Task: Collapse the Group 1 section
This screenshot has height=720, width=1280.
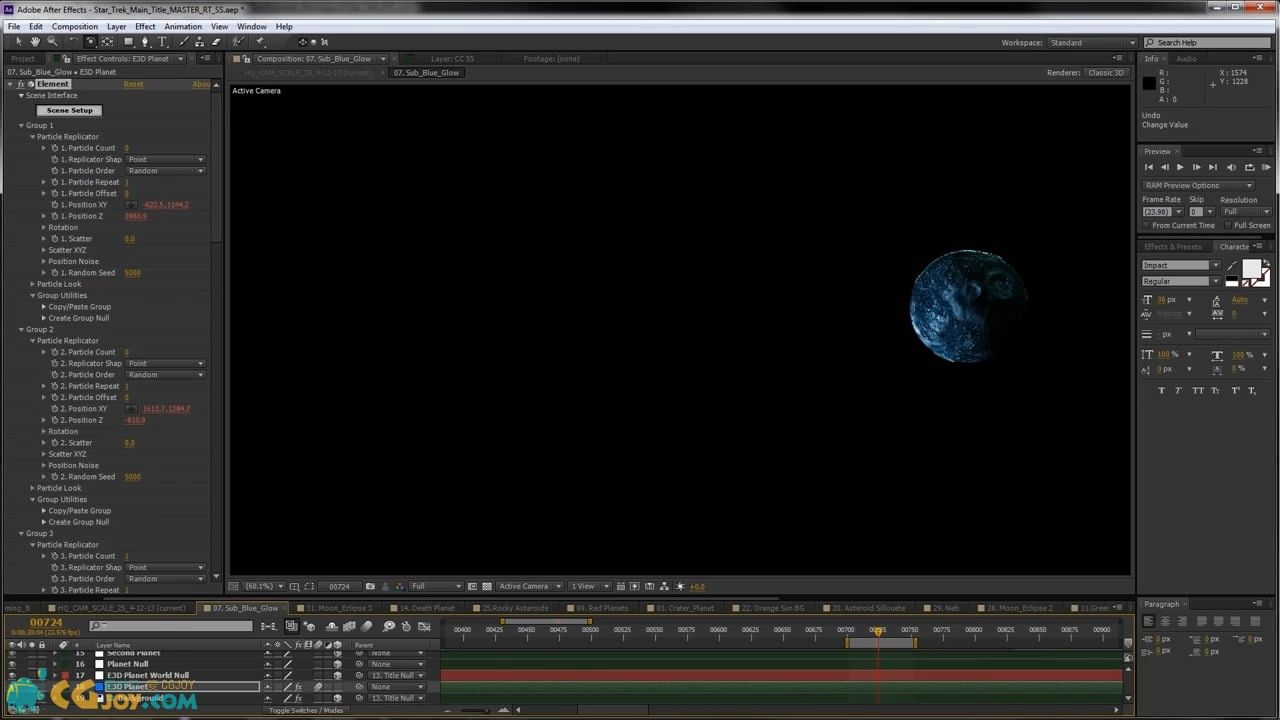Action: click(21, 125)
